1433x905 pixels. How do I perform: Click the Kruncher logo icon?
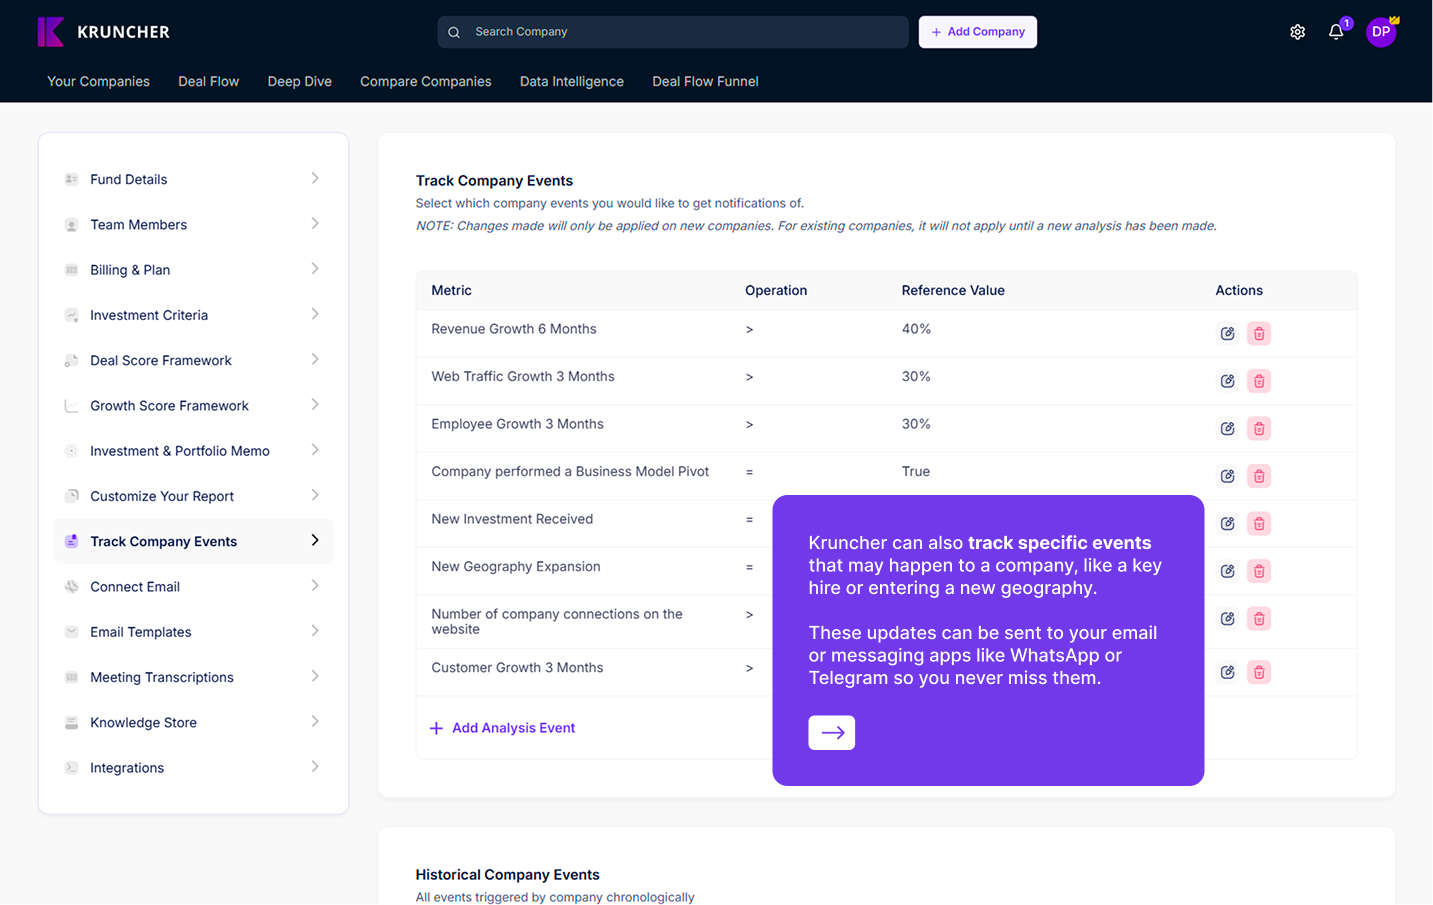coord(51,32)
